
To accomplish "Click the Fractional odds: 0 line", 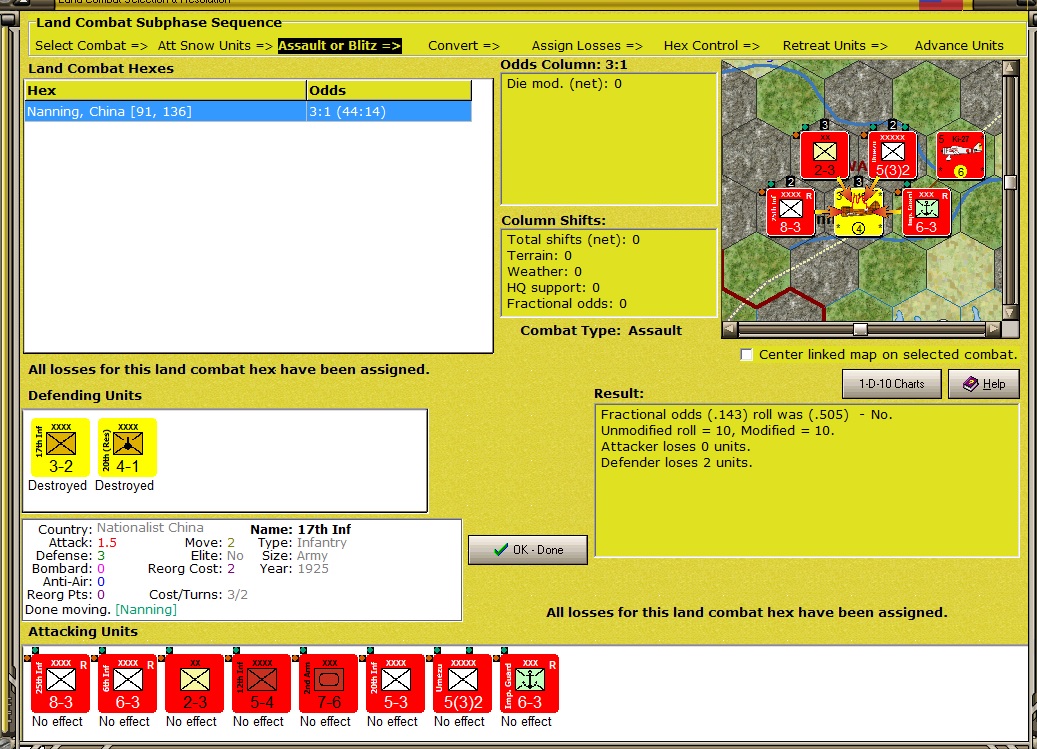I will 567,303.
